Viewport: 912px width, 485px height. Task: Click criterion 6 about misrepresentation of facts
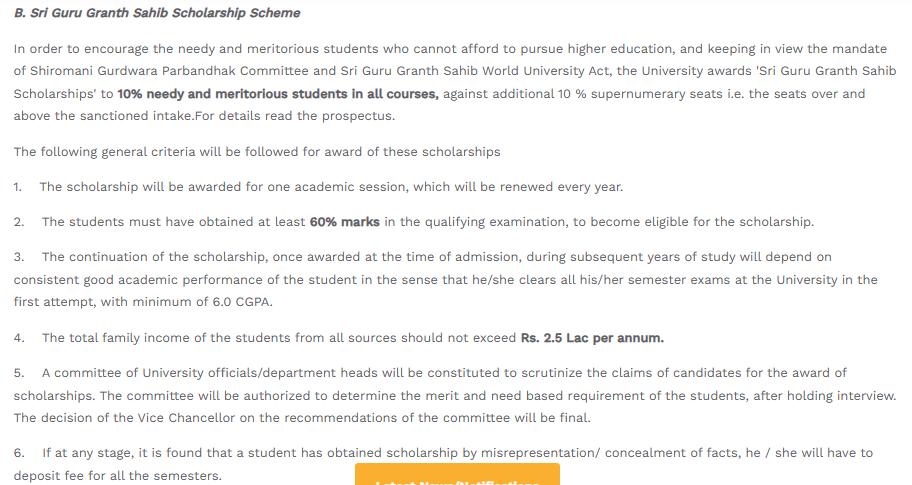point(457,452)
